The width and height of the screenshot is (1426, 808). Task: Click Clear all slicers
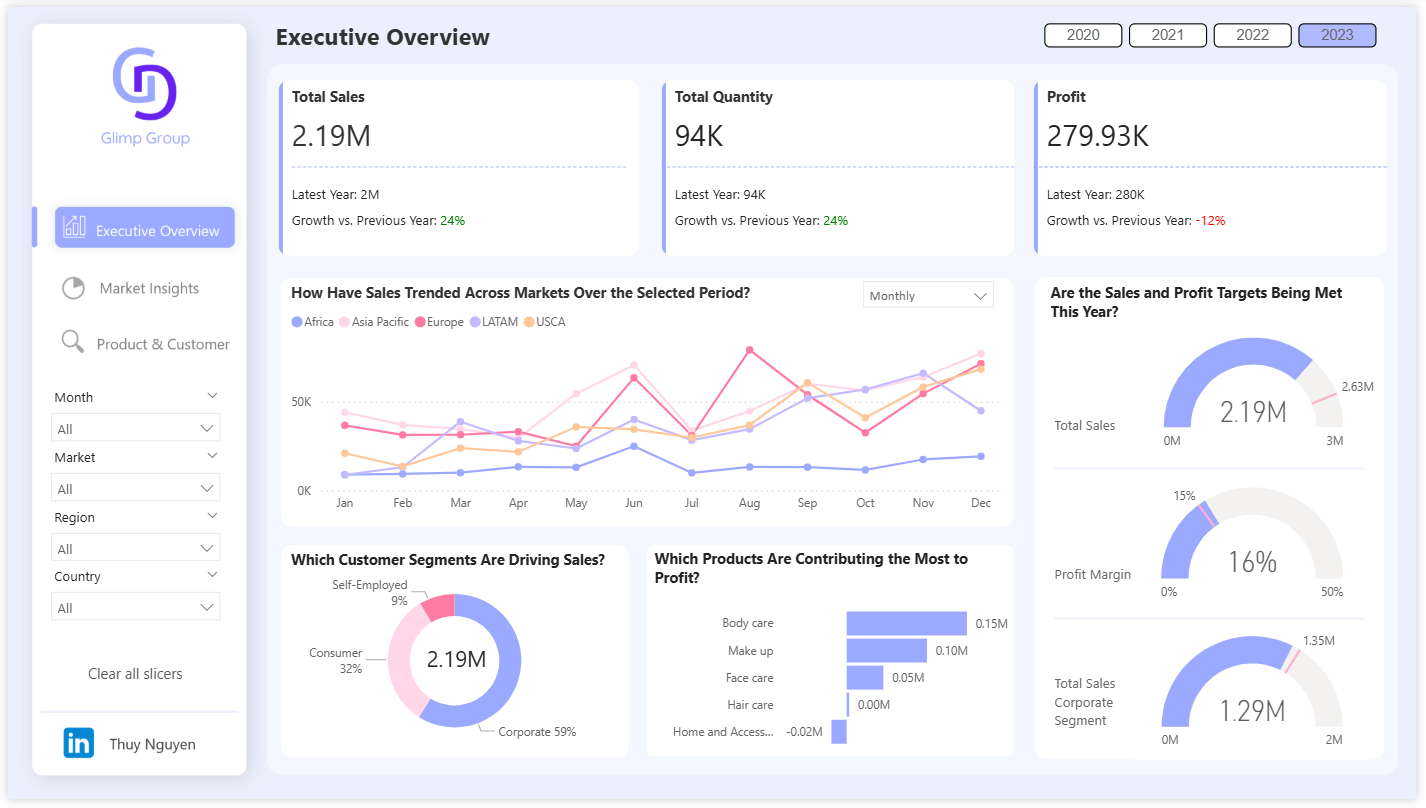tap(135, 673)
